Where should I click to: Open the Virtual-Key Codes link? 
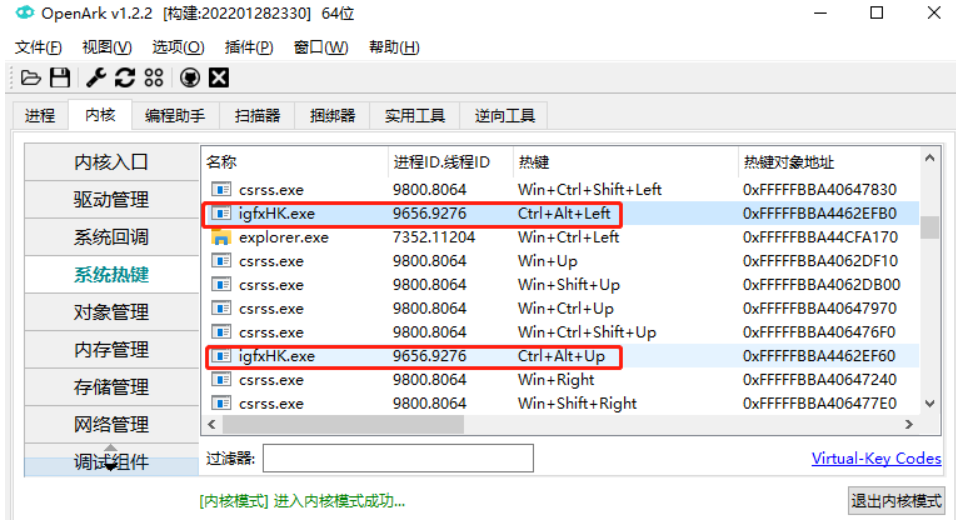(876, 458)
